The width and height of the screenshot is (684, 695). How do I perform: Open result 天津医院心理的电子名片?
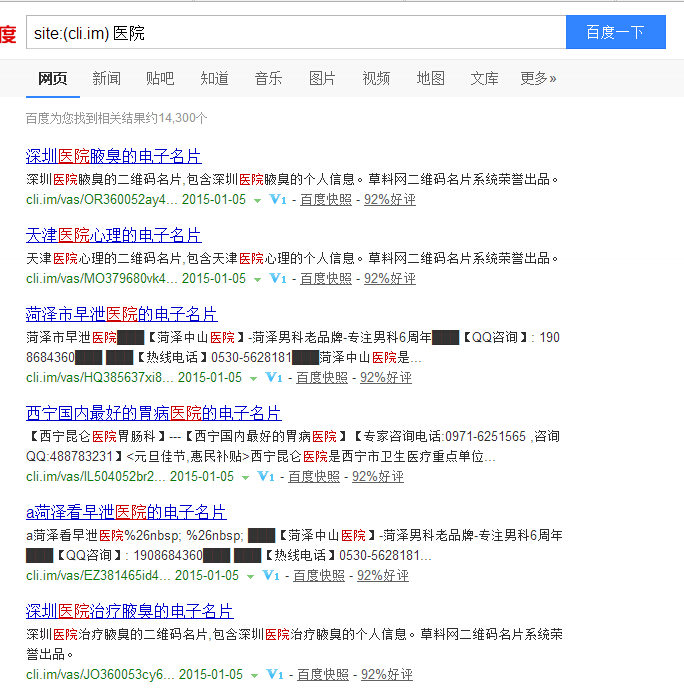113,235
